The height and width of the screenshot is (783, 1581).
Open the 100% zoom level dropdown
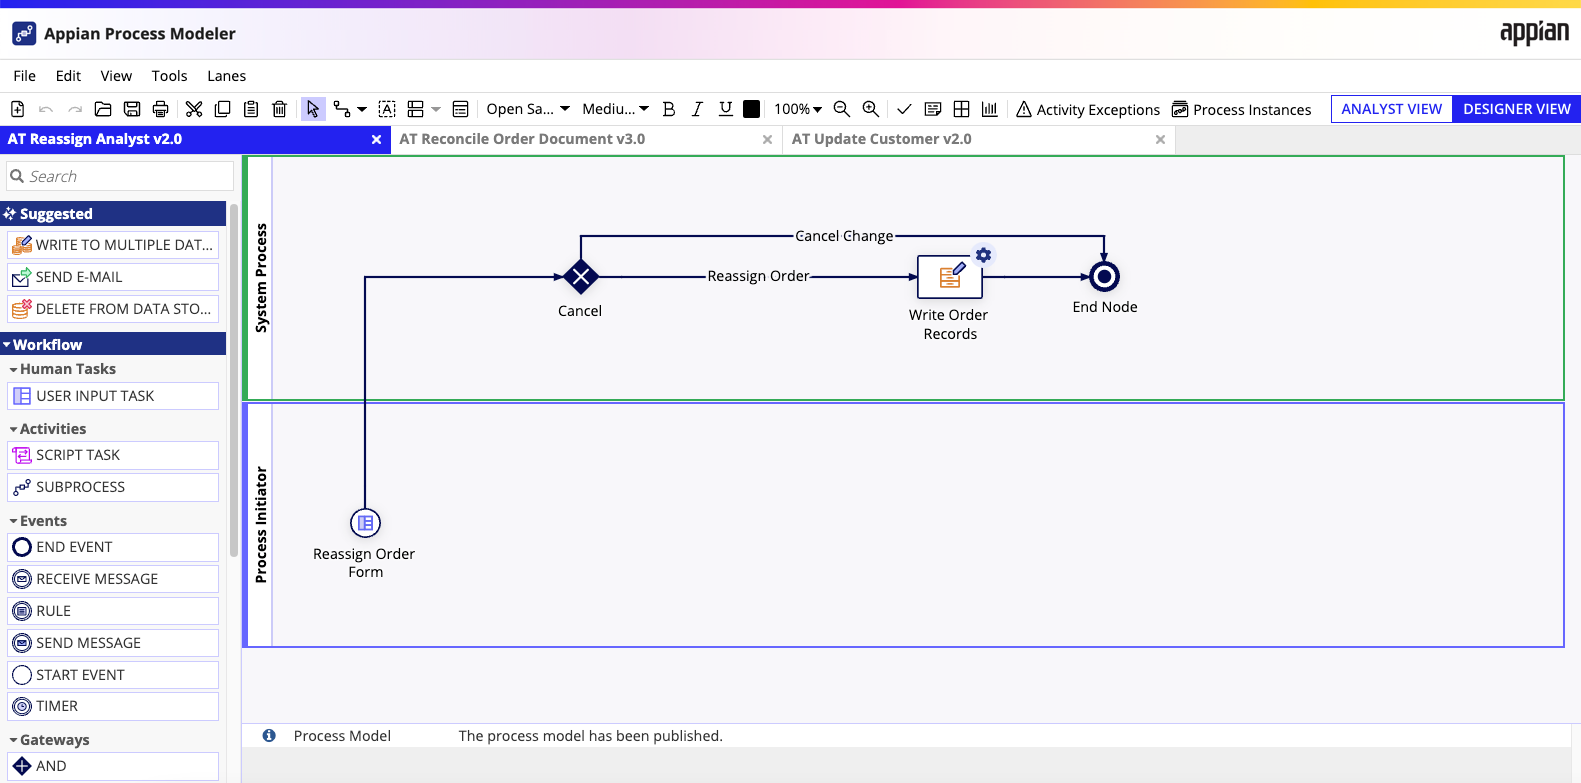pos(798,109)
